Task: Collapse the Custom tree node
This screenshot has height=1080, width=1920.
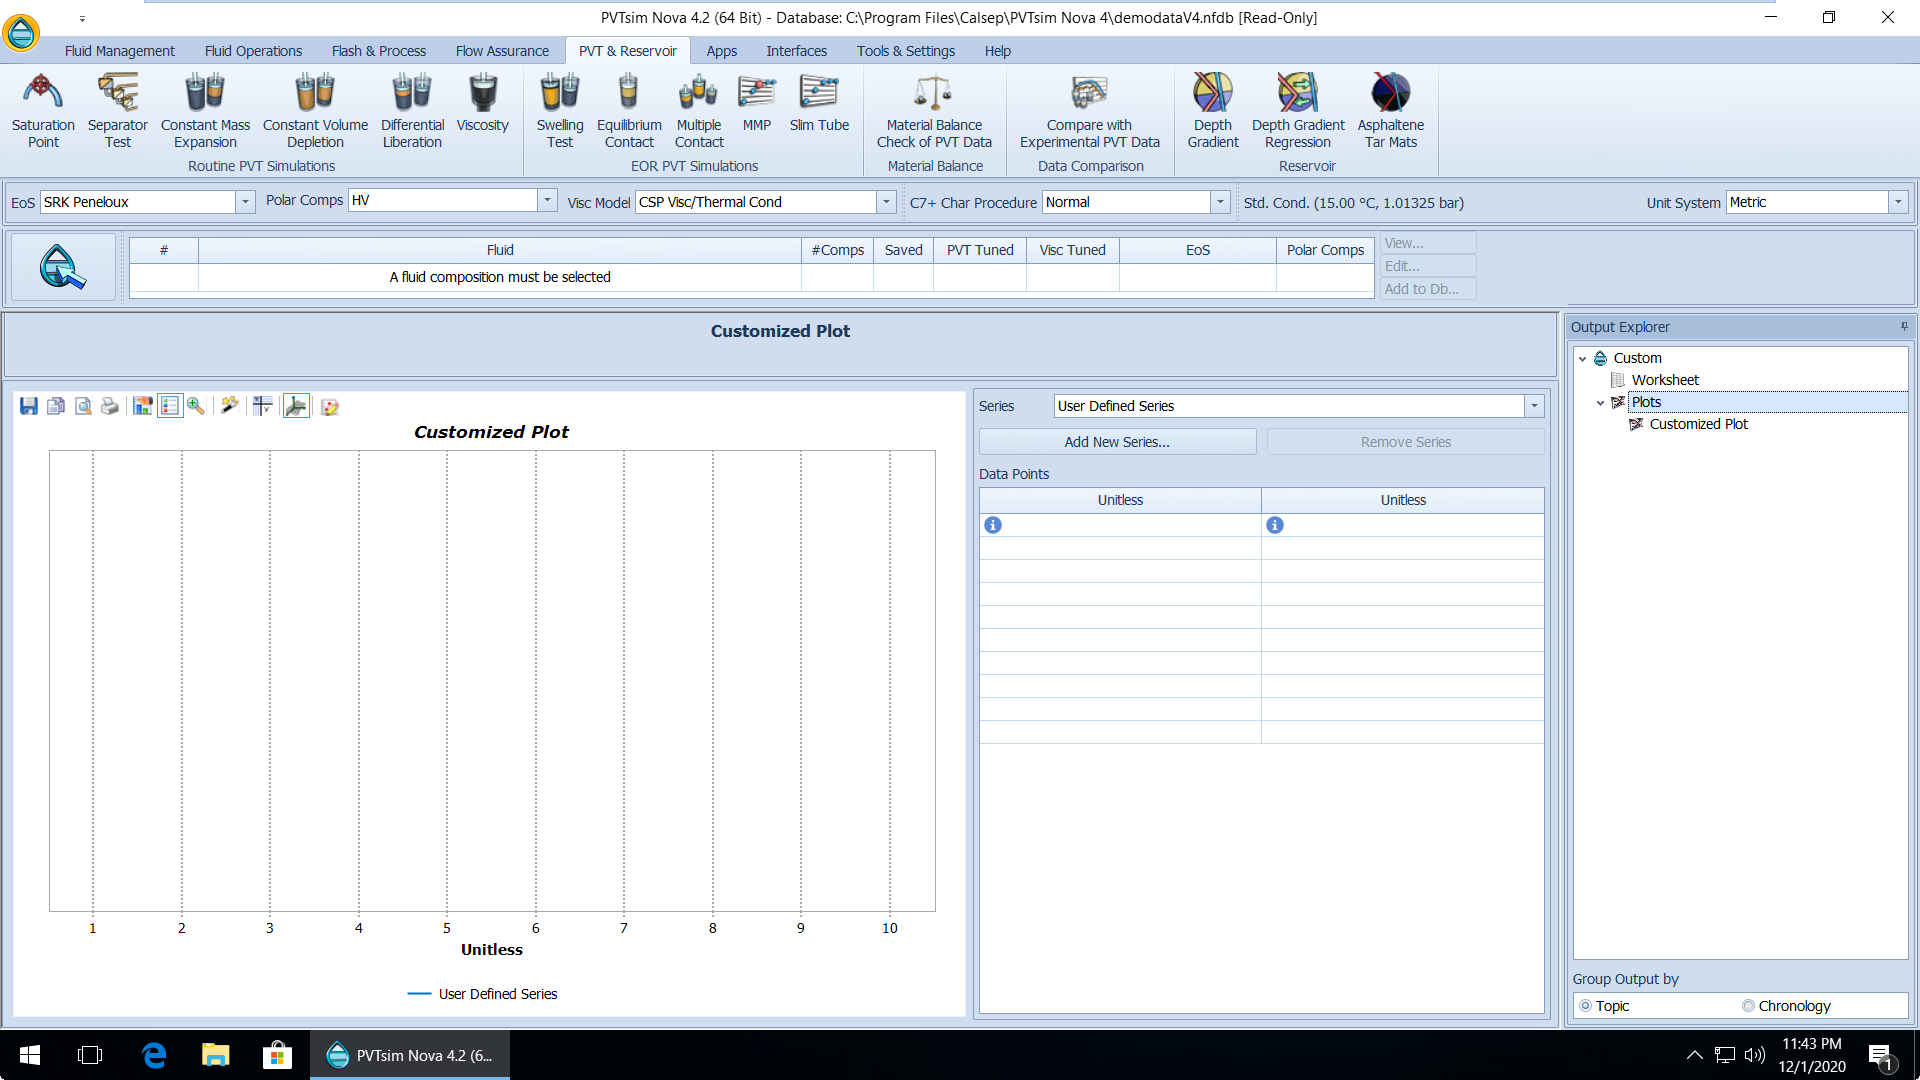Action: pos(1583,358)
